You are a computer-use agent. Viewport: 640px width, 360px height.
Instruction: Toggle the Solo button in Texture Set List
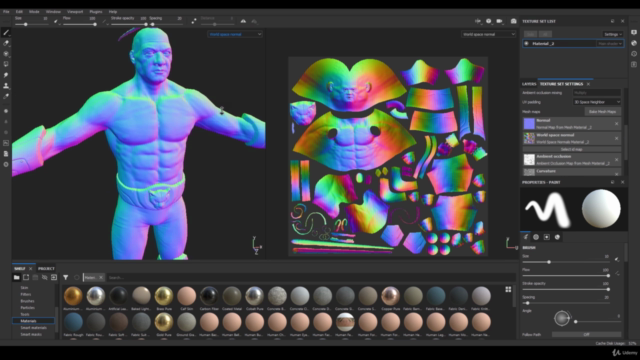tap(531, 34)
